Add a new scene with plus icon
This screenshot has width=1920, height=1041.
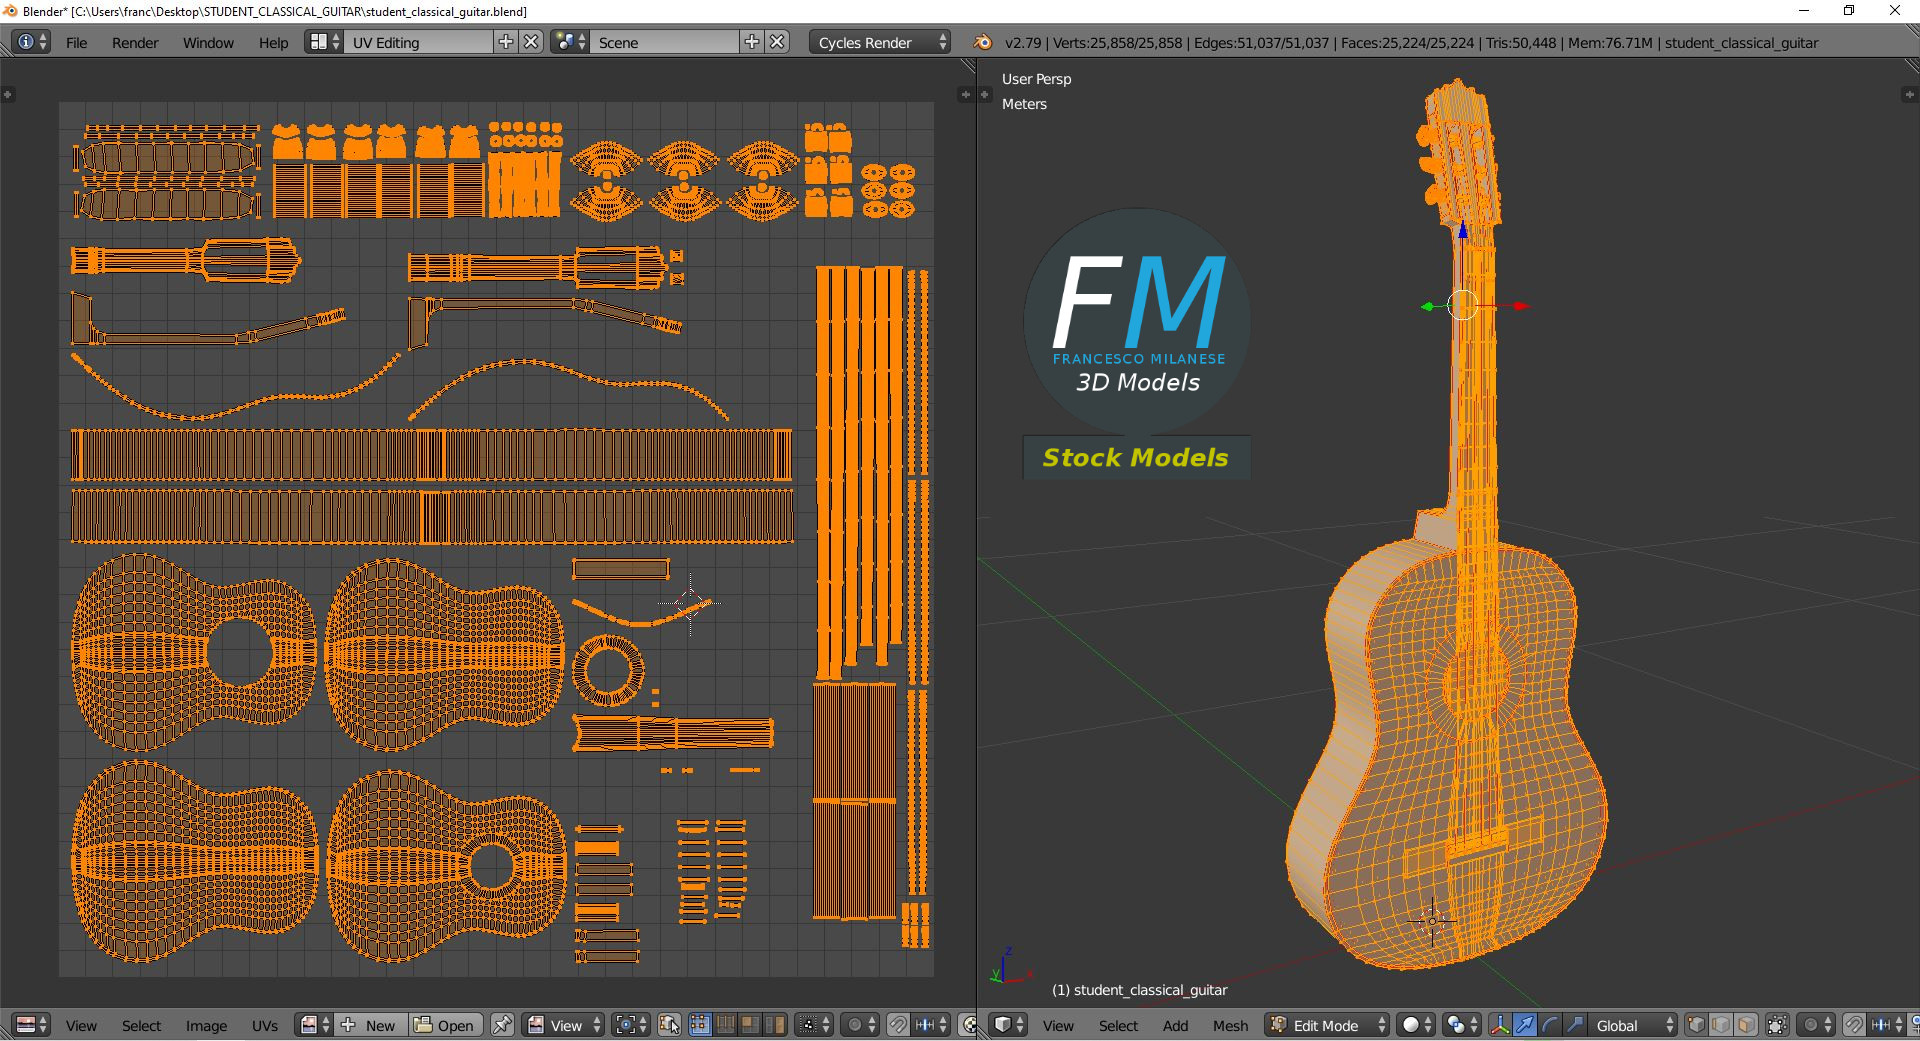752,42
